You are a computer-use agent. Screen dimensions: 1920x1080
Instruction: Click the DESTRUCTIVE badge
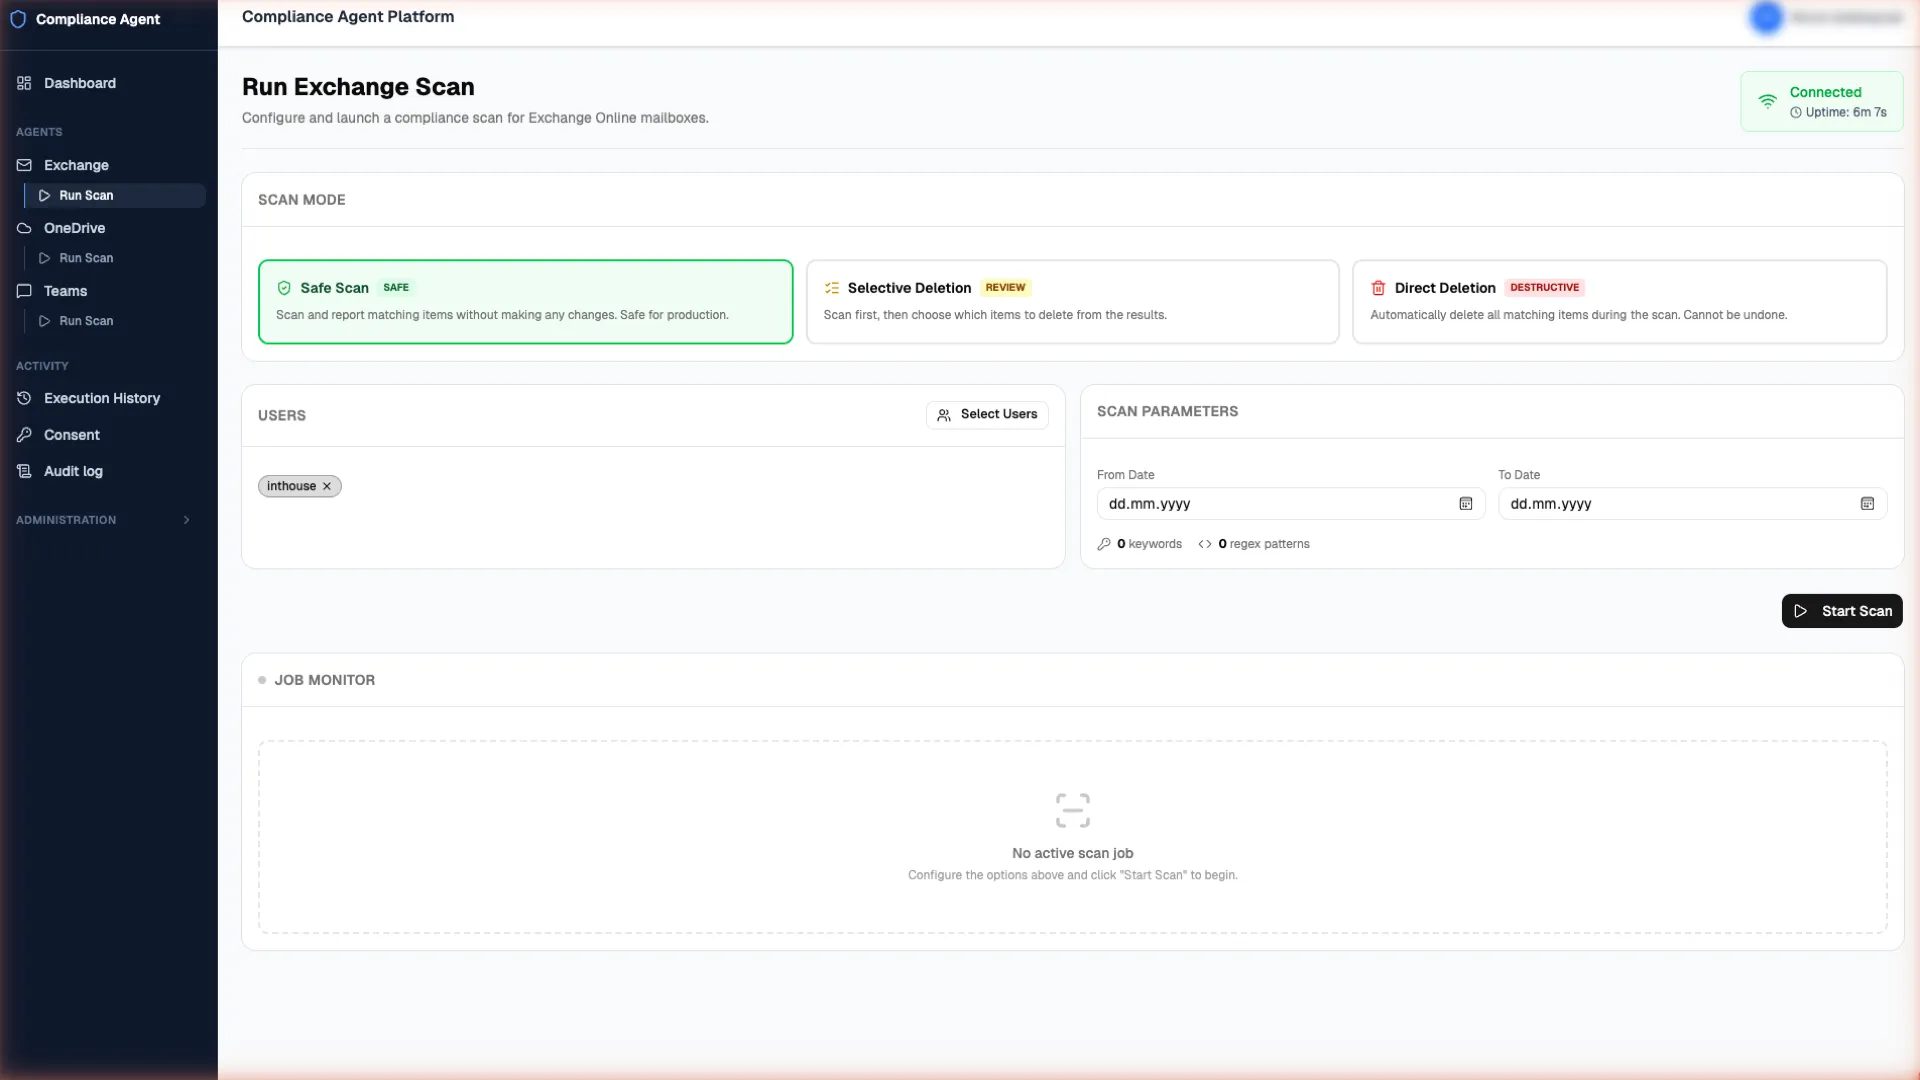(x=1544, y=288)
